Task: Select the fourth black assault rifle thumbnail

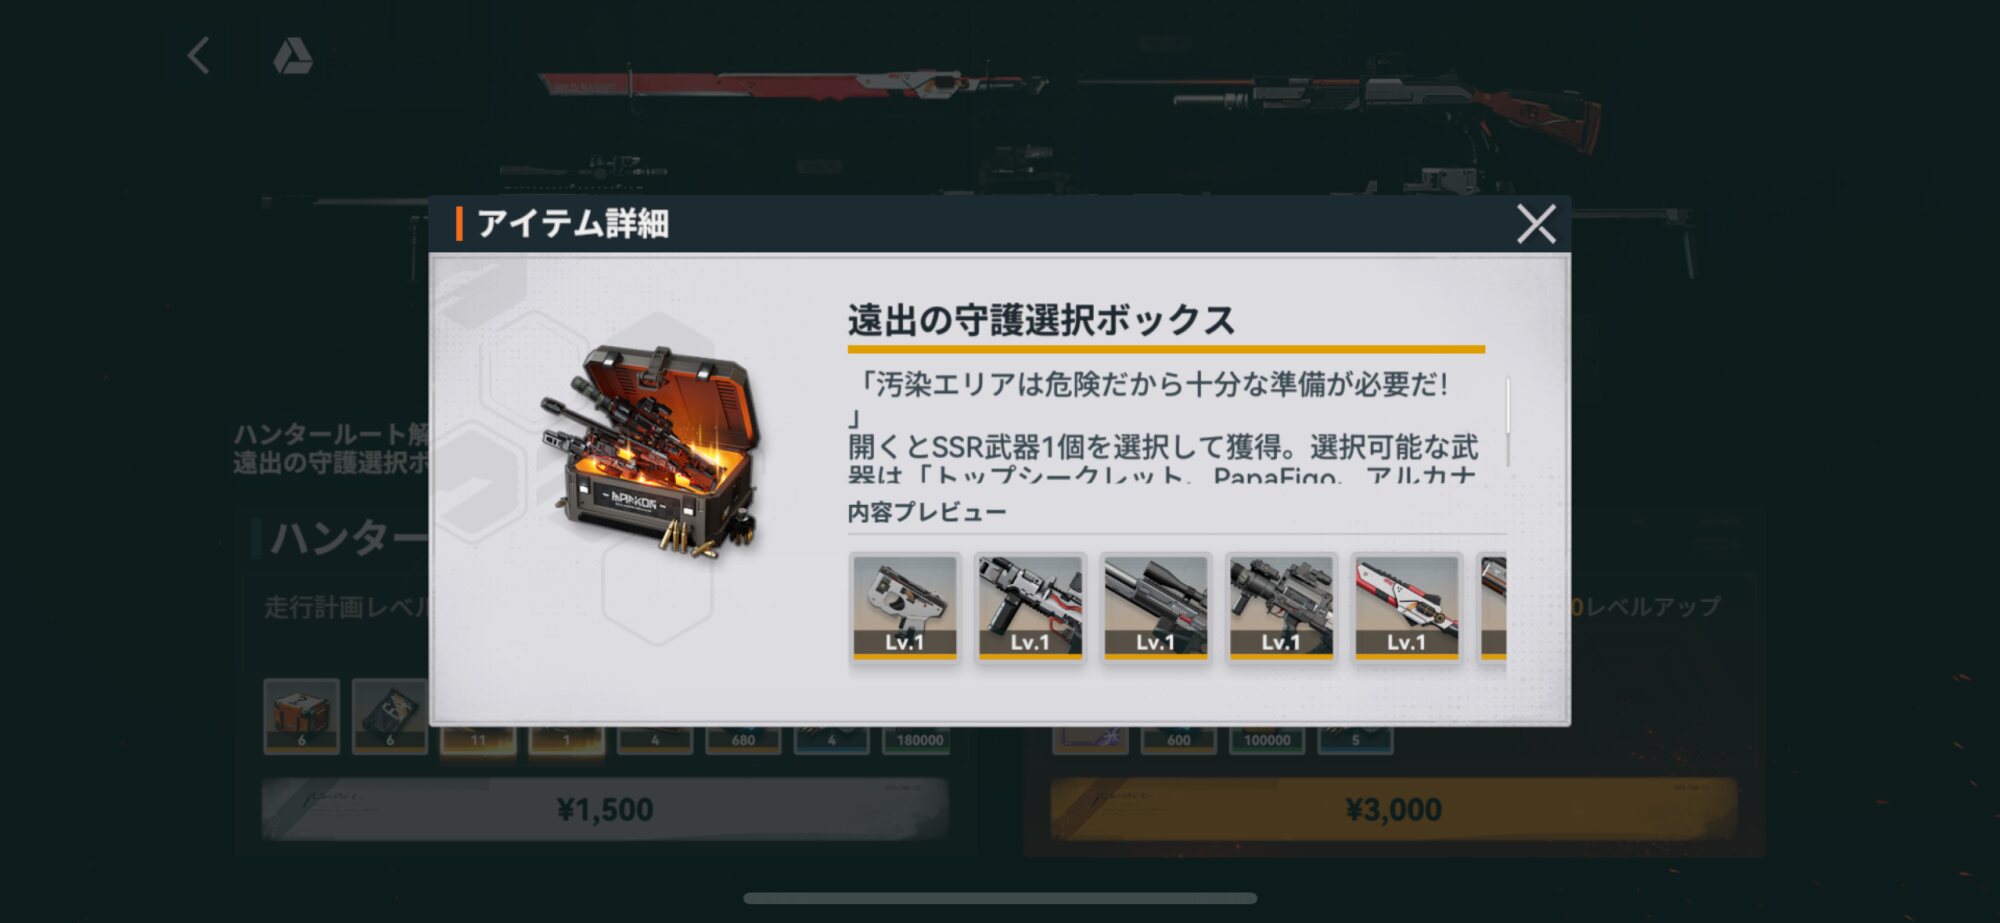Action: click(1281, 607)
